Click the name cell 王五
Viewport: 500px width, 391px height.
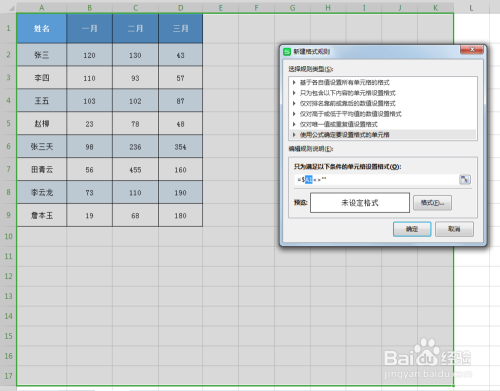pyautogui.click(x=42, y=101)
